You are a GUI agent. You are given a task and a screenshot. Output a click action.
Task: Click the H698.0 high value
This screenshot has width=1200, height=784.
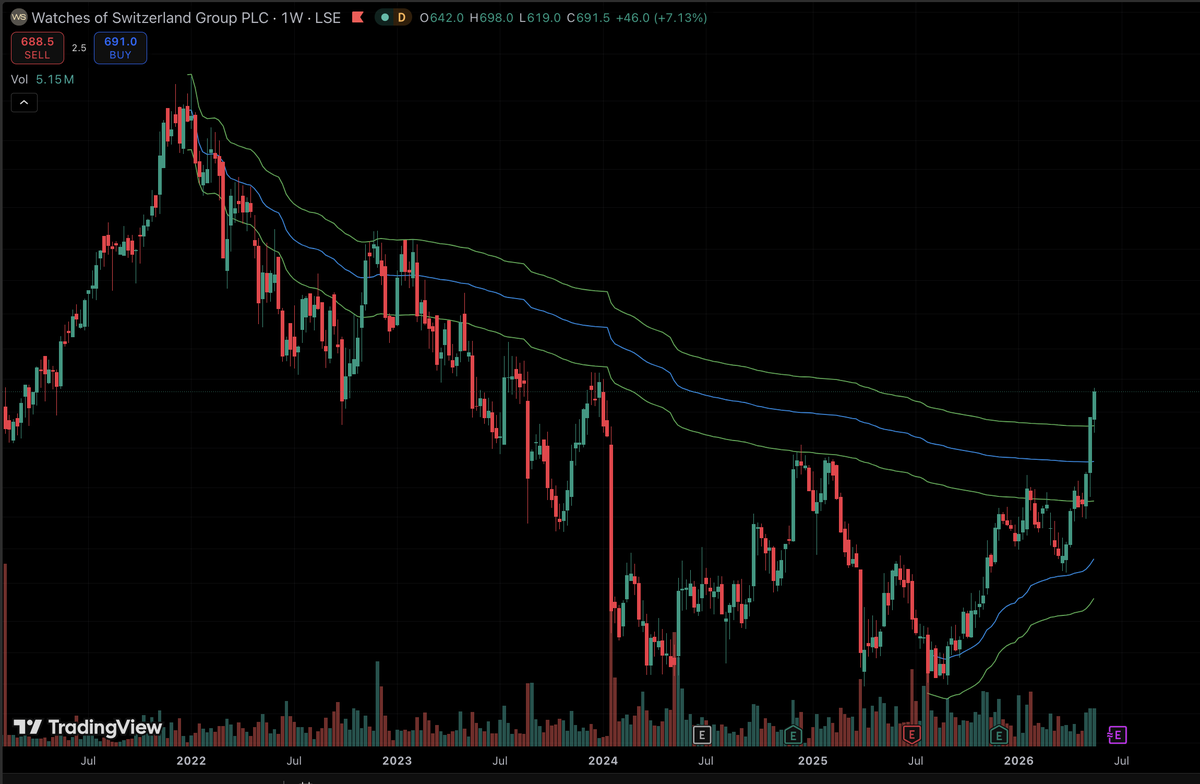[x=490, y=18]
